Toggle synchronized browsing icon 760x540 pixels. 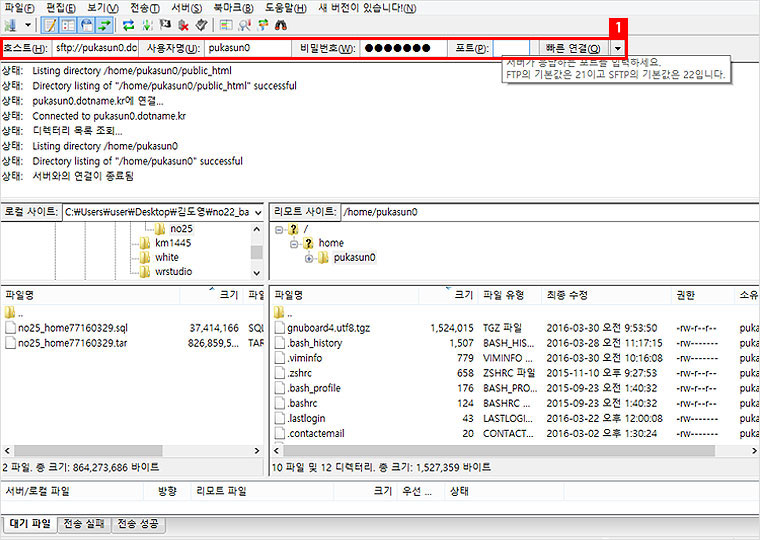(263, 24)
